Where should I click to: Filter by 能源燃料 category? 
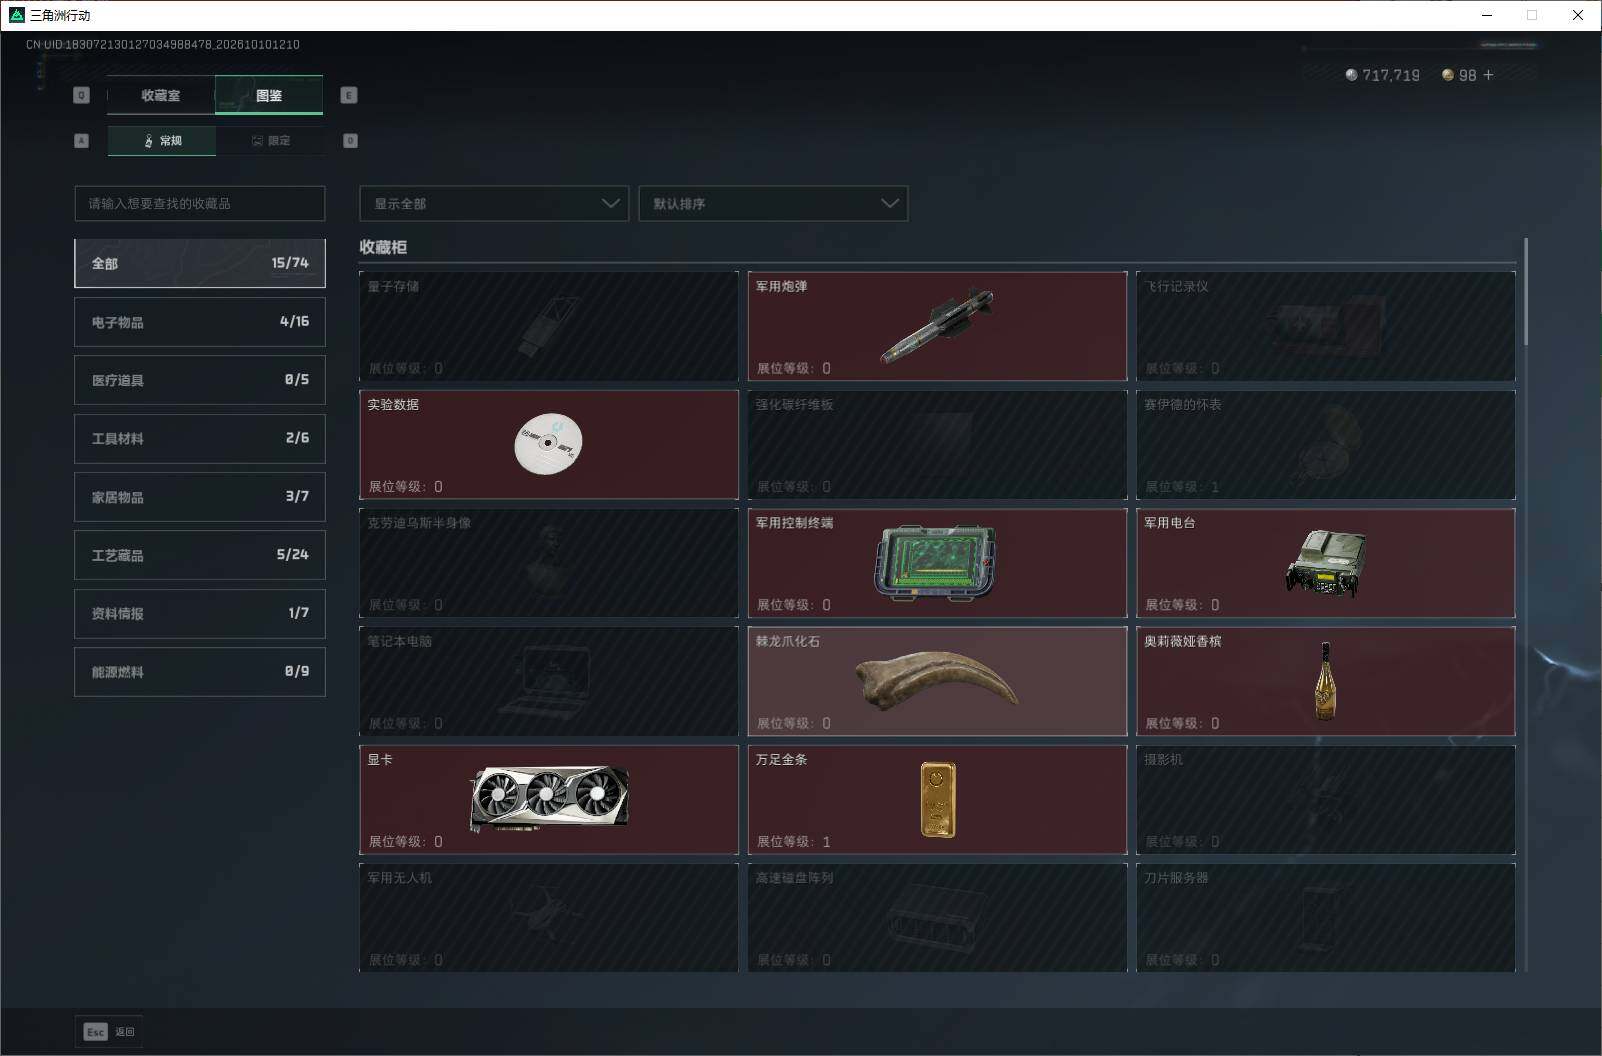(x=200, y=672)
